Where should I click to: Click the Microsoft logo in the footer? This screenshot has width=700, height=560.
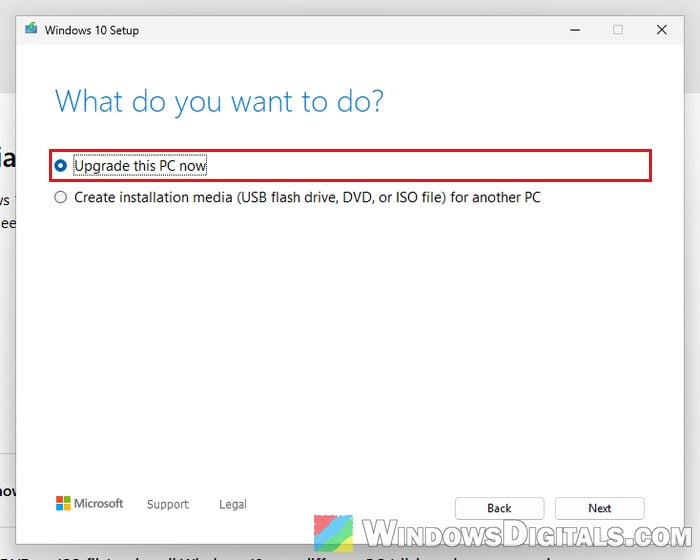[x=89, y=503]
